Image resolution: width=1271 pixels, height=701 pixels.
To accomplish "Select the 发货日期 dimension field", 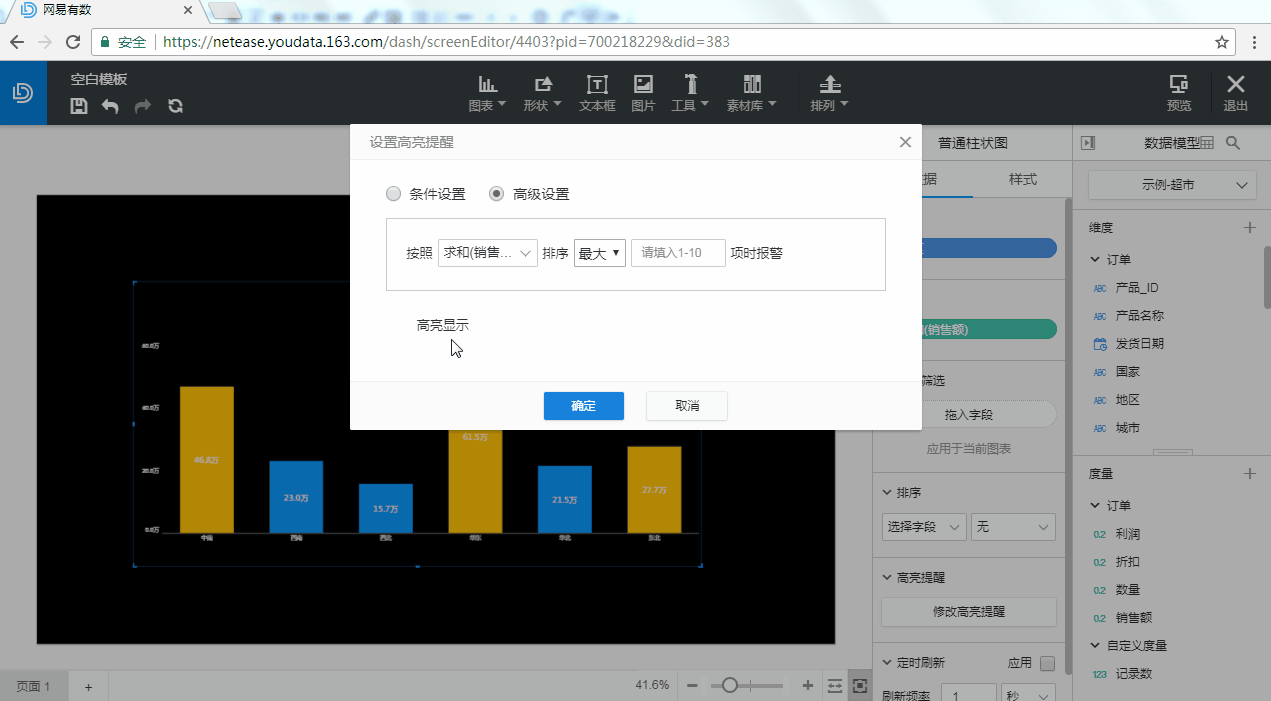I will 1140,343.
